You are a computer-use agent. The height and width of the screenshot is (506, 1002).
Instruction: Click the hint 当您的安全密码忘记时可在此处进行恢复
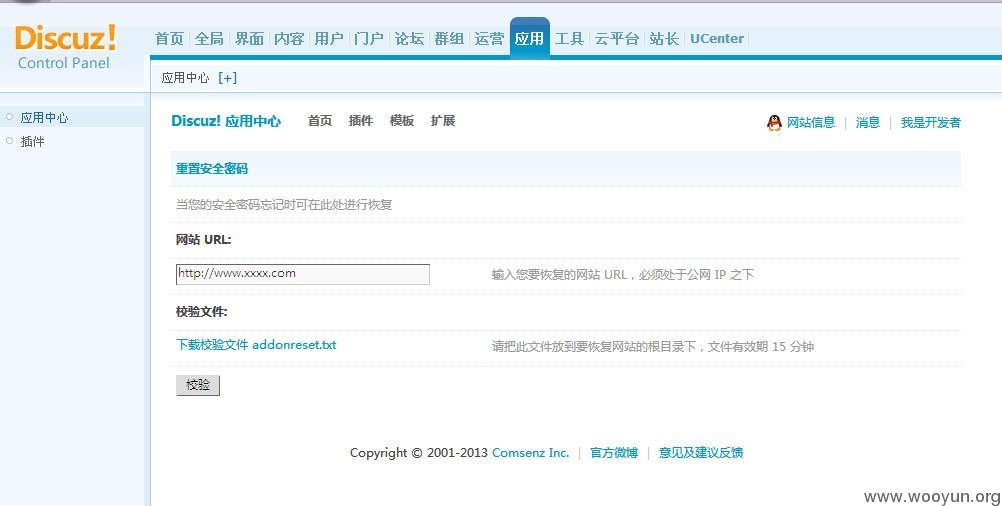(x=284, y=205)
